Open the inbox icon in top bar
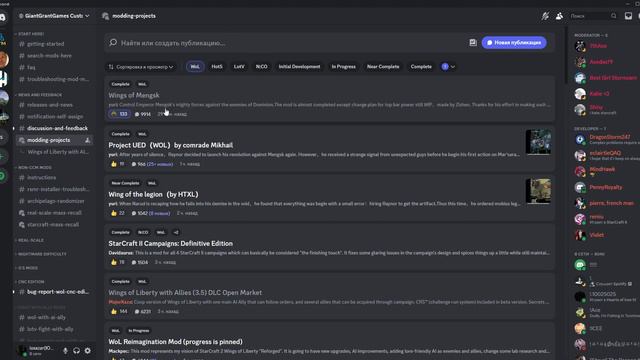This screenshot has height=360, width=640. click(628, 16)
